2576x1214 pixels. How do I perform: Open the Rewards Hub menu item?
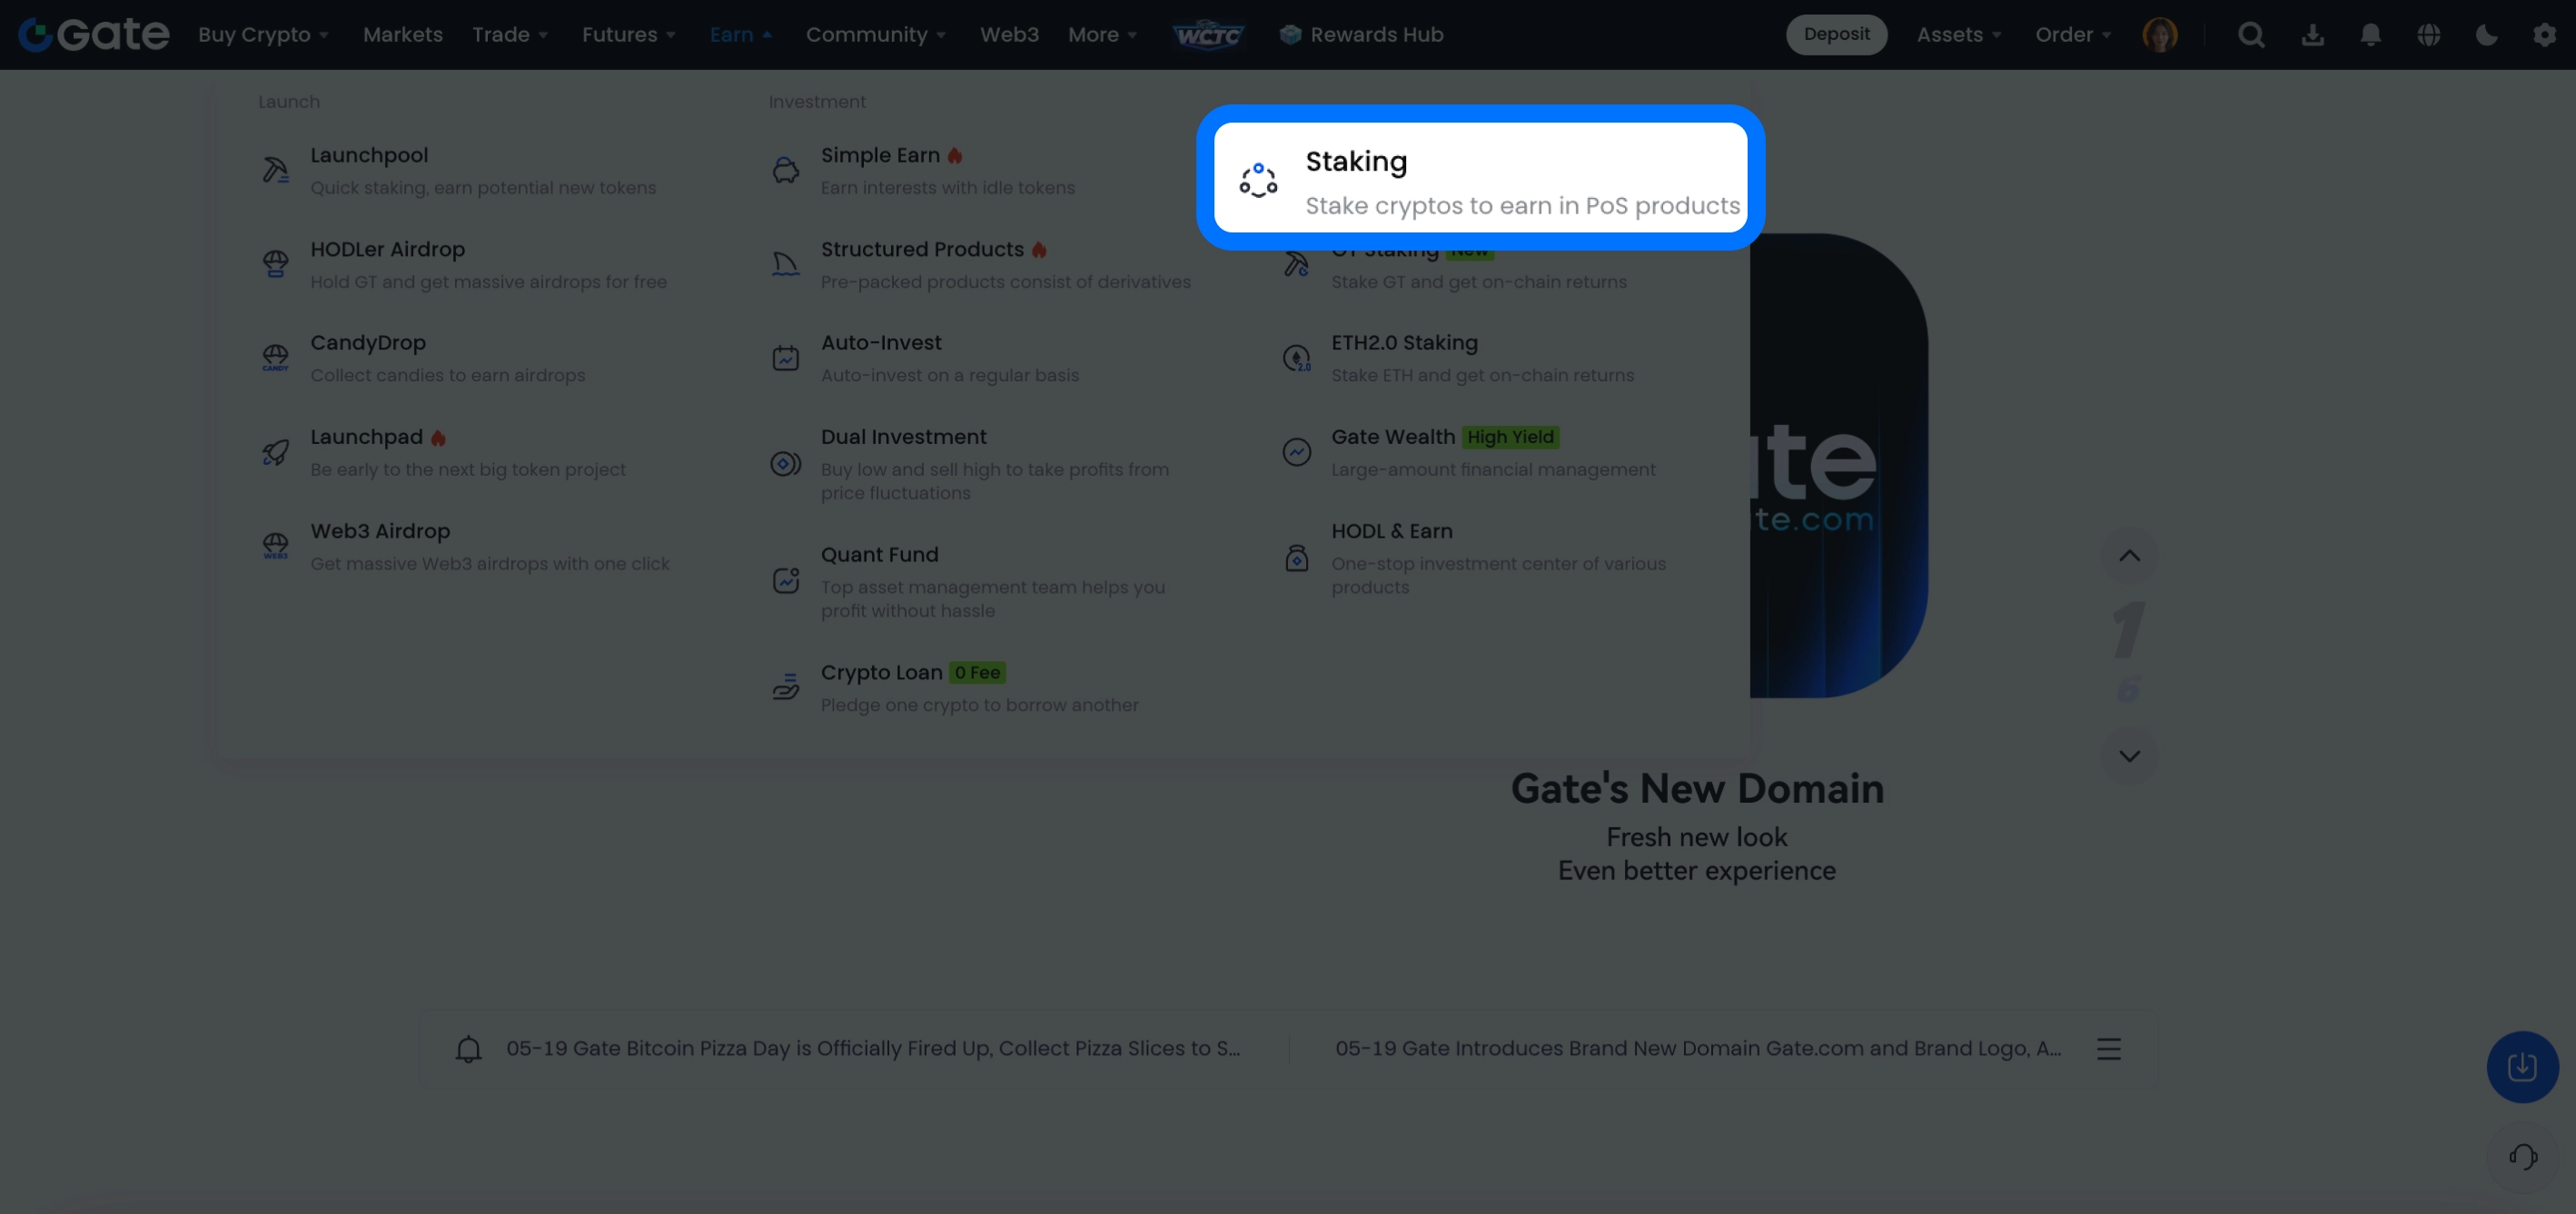click(x=1361, y=34)
